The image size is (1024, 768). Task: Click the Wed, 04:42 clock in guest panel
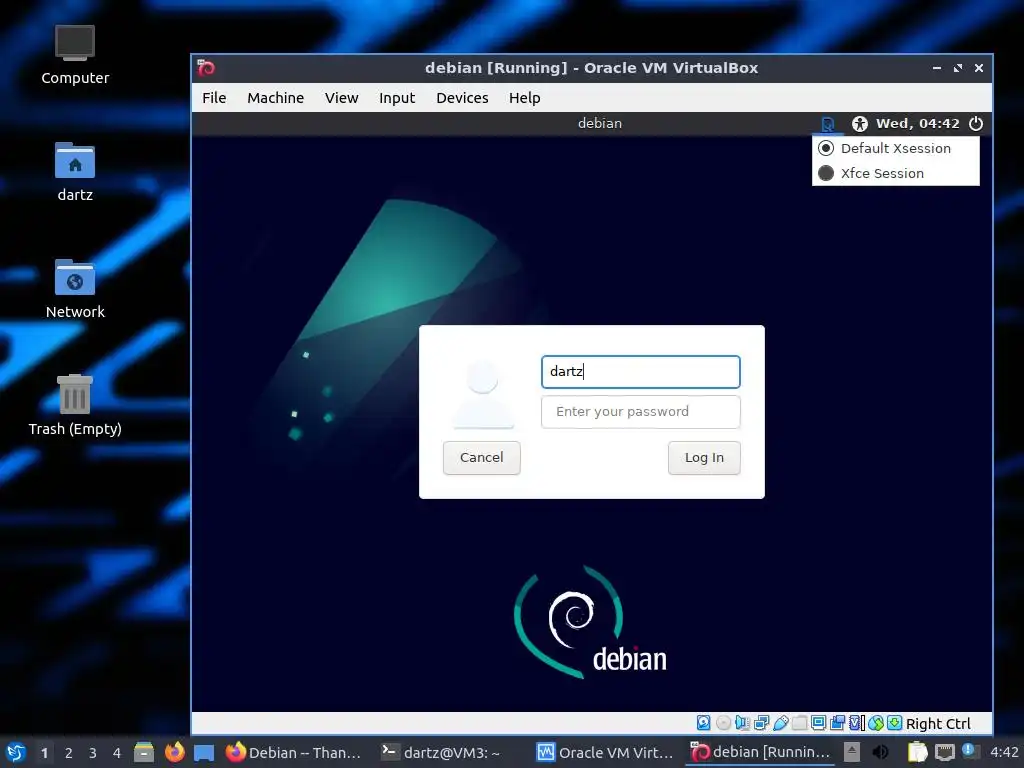918,123
